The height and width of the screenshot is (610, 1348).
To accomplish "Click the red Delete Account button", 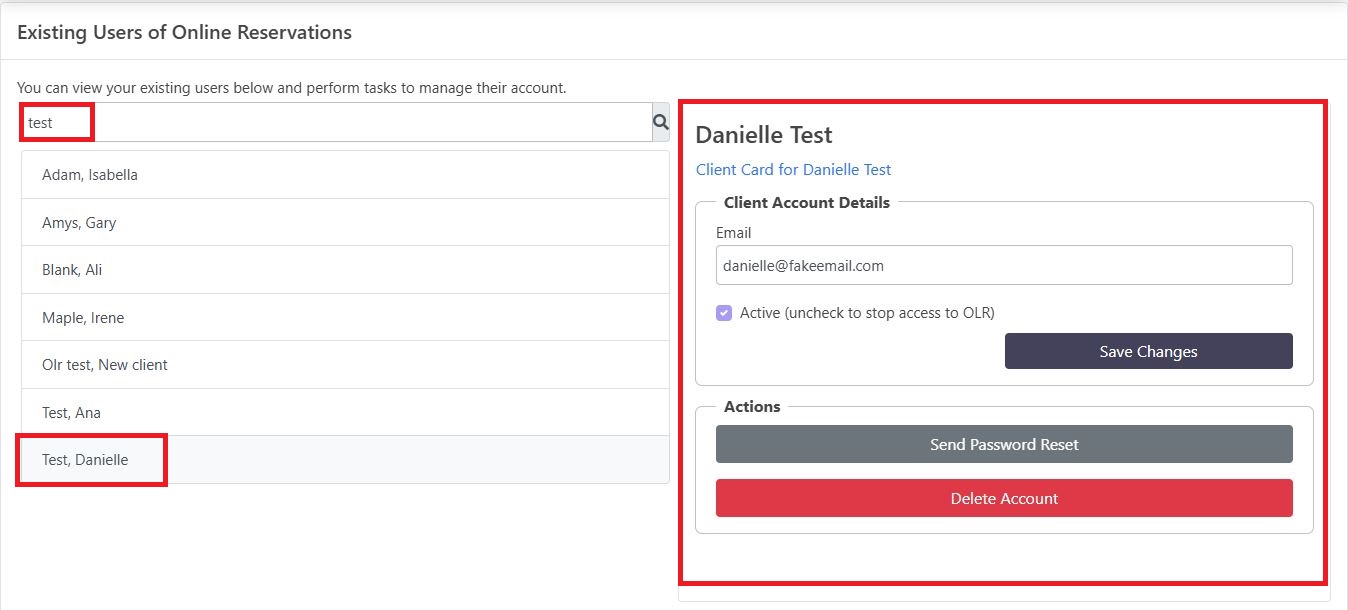I will (x=1003, y=498).
